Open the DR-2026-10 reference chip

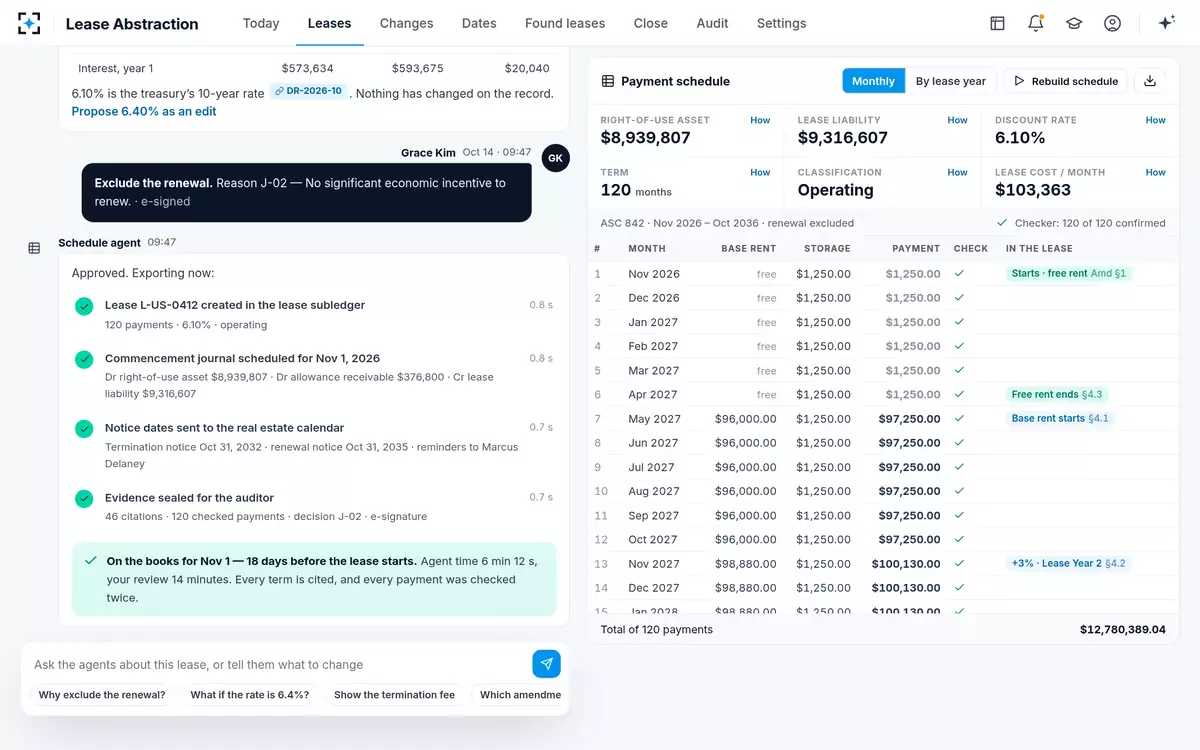click(x=309, y=91)
